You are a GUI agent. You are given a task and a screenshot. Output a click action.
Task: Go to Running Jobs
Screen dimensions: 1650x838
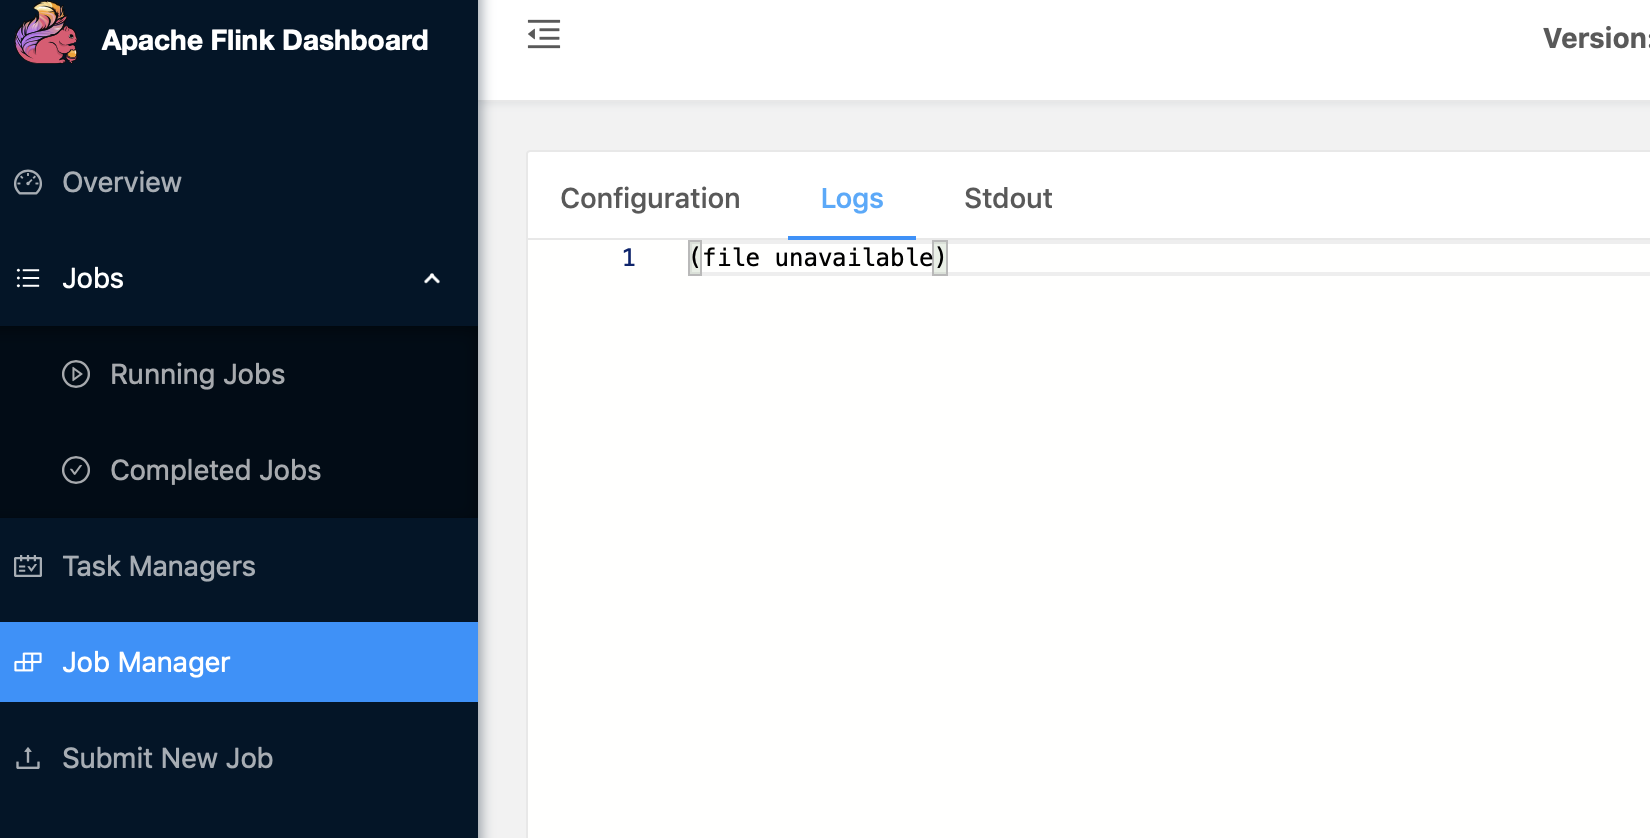click(x=239, y=374)
